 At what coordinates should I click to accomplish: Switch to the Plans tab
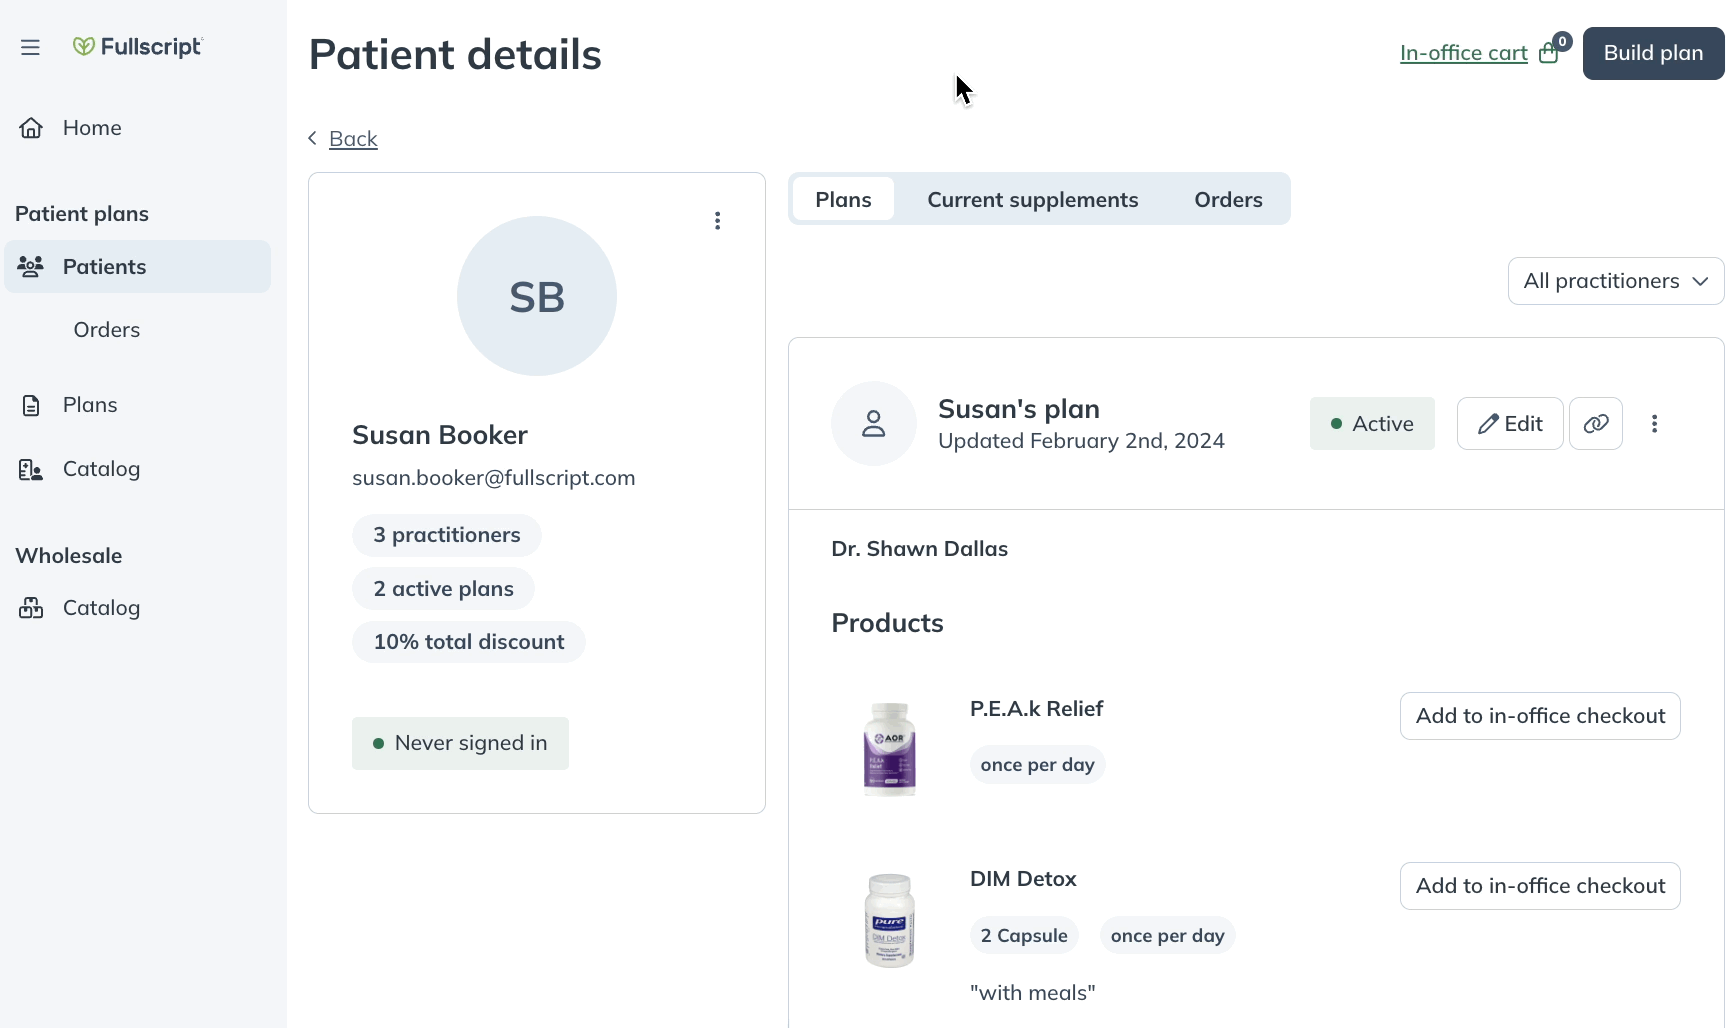843,200
